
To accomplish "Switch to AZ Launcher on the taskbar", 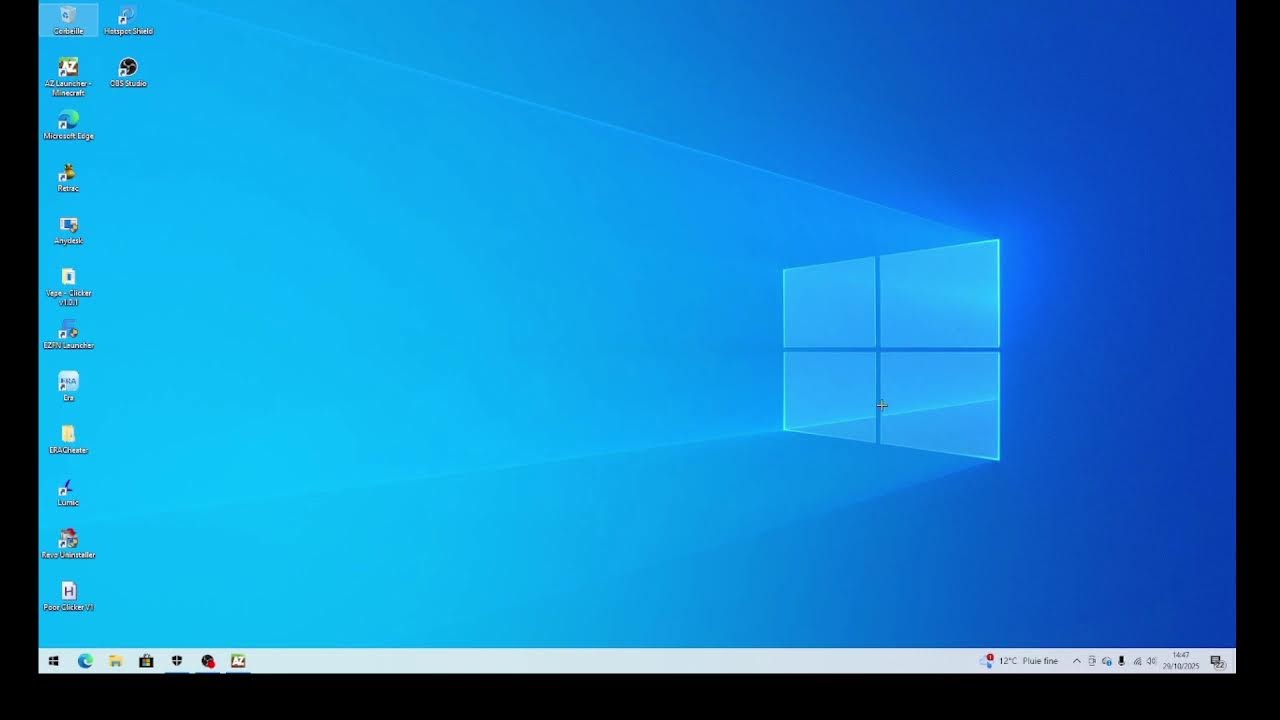I will tap(238, 661).
